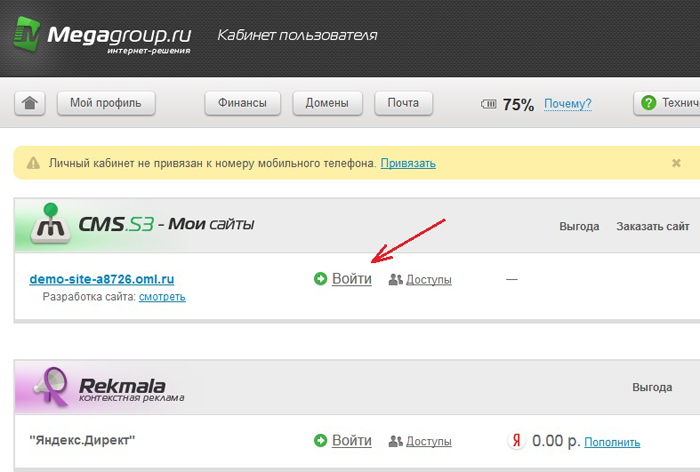The height and width of the screenshot is (472, 700).
Task: Click the red Яндекс Я icon
Action: 517,441
